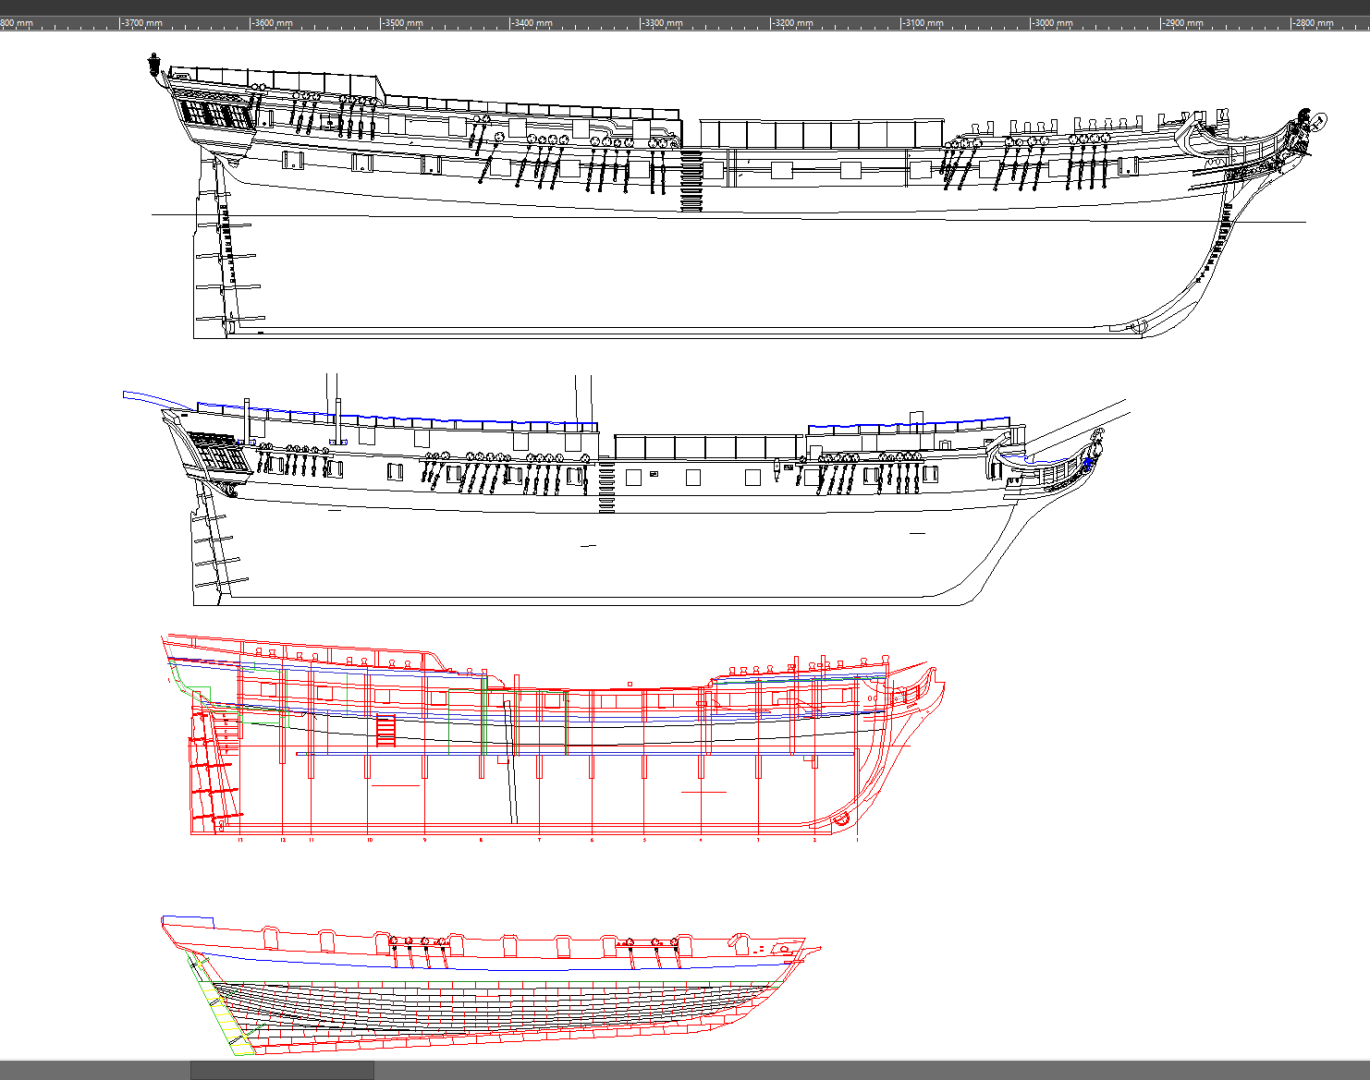This screenshot has width=1370, height=1080.
Task: Click the -3300 mm ruler mark
Action: tap(662, 22)
